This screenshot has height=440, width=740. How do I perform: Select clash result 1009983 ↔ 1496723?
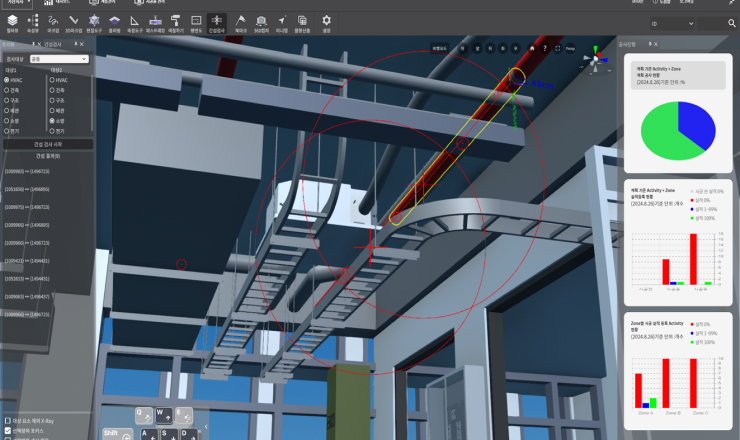click(27, 172)
